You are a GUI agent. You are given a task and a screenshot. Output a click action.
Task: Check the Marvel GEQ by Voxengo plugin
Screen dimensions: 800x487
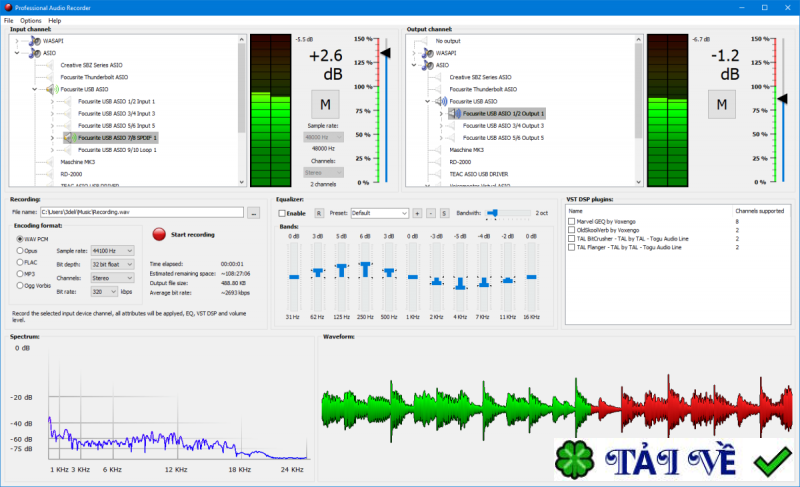click(x=571, y=221)
